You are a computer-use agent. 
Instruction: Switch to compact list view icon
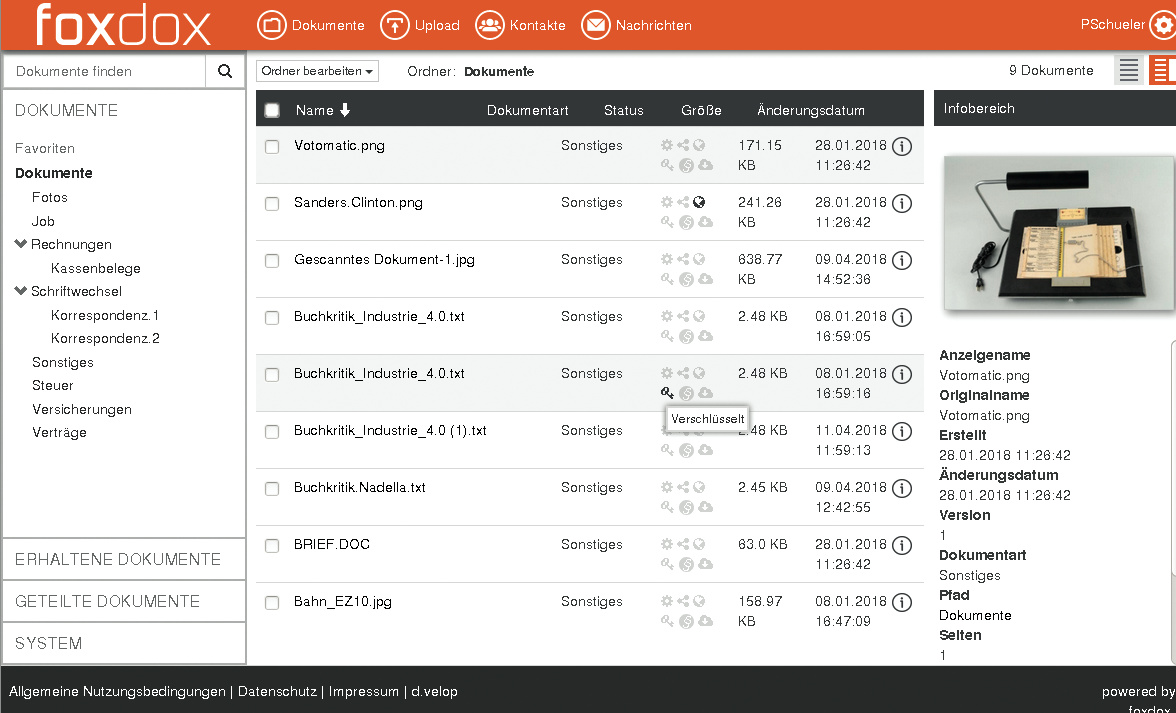[x=1129, y=70]
